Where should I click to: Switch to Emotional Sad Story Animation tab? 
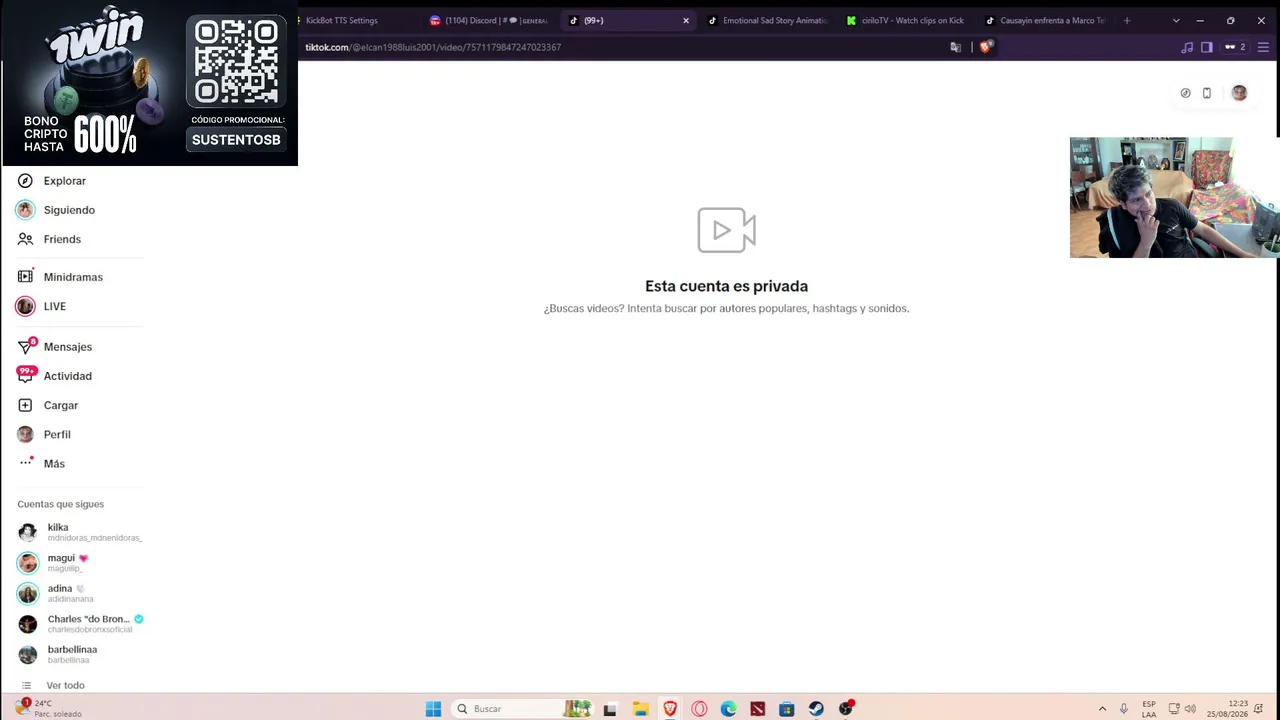coord(768,20)
